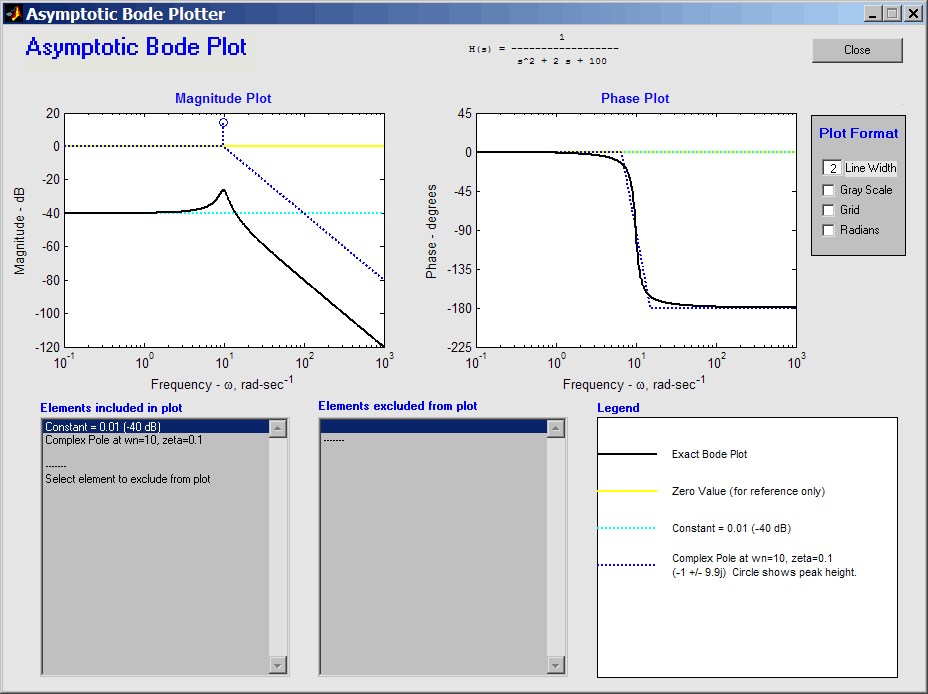Maximize the Asymptotic Bode Plotter window
Viewport: 928px width, 694px height.
[x=892, y=14]
